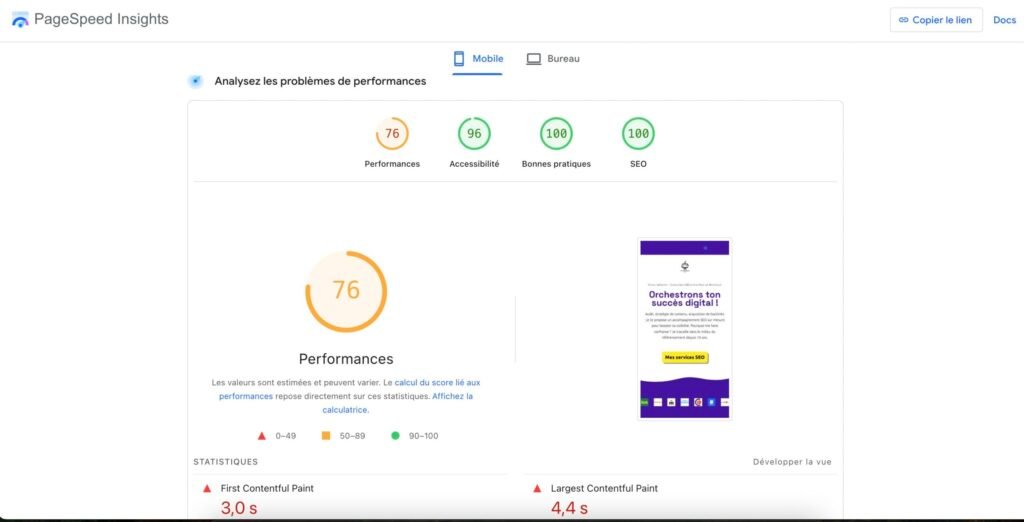Open the Docs link
This screenshot has width=1024, height=522.
coord(1004,20)
